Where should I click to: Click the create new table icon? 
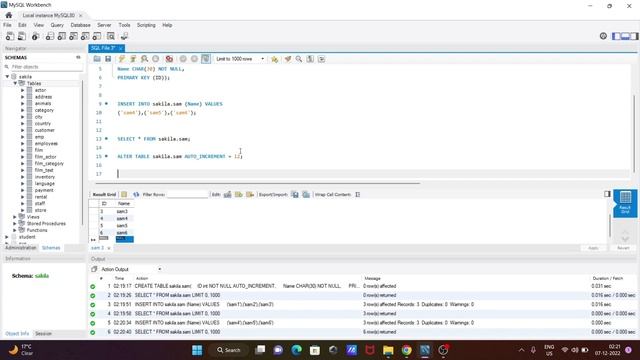[61, 36]
